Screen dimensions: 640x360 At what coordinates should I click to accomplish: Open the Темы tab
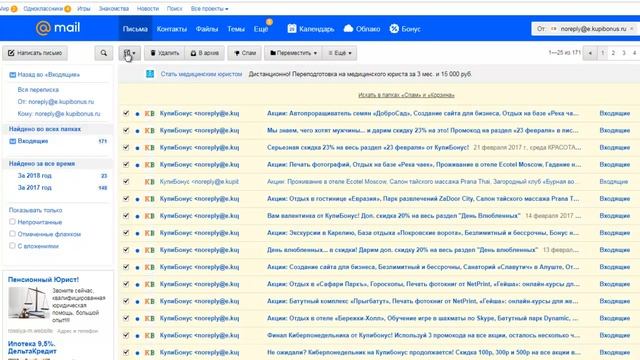point(236,29)
